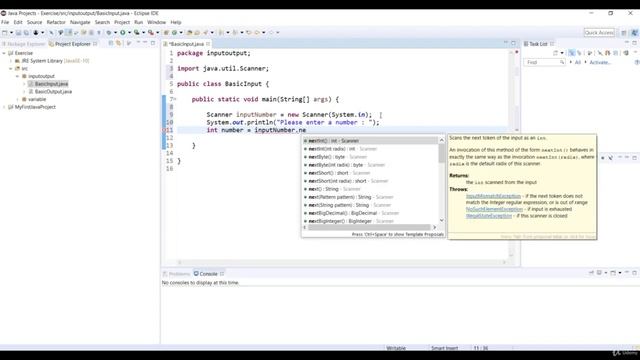This screenshot has height=360, width=640.
Task: Collapse the src folder node
Action: (11, 69)
